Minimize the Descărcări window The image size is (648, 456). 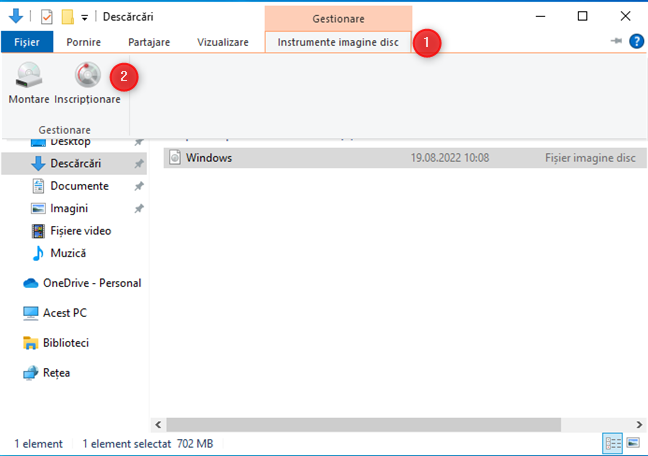(541, 17)
